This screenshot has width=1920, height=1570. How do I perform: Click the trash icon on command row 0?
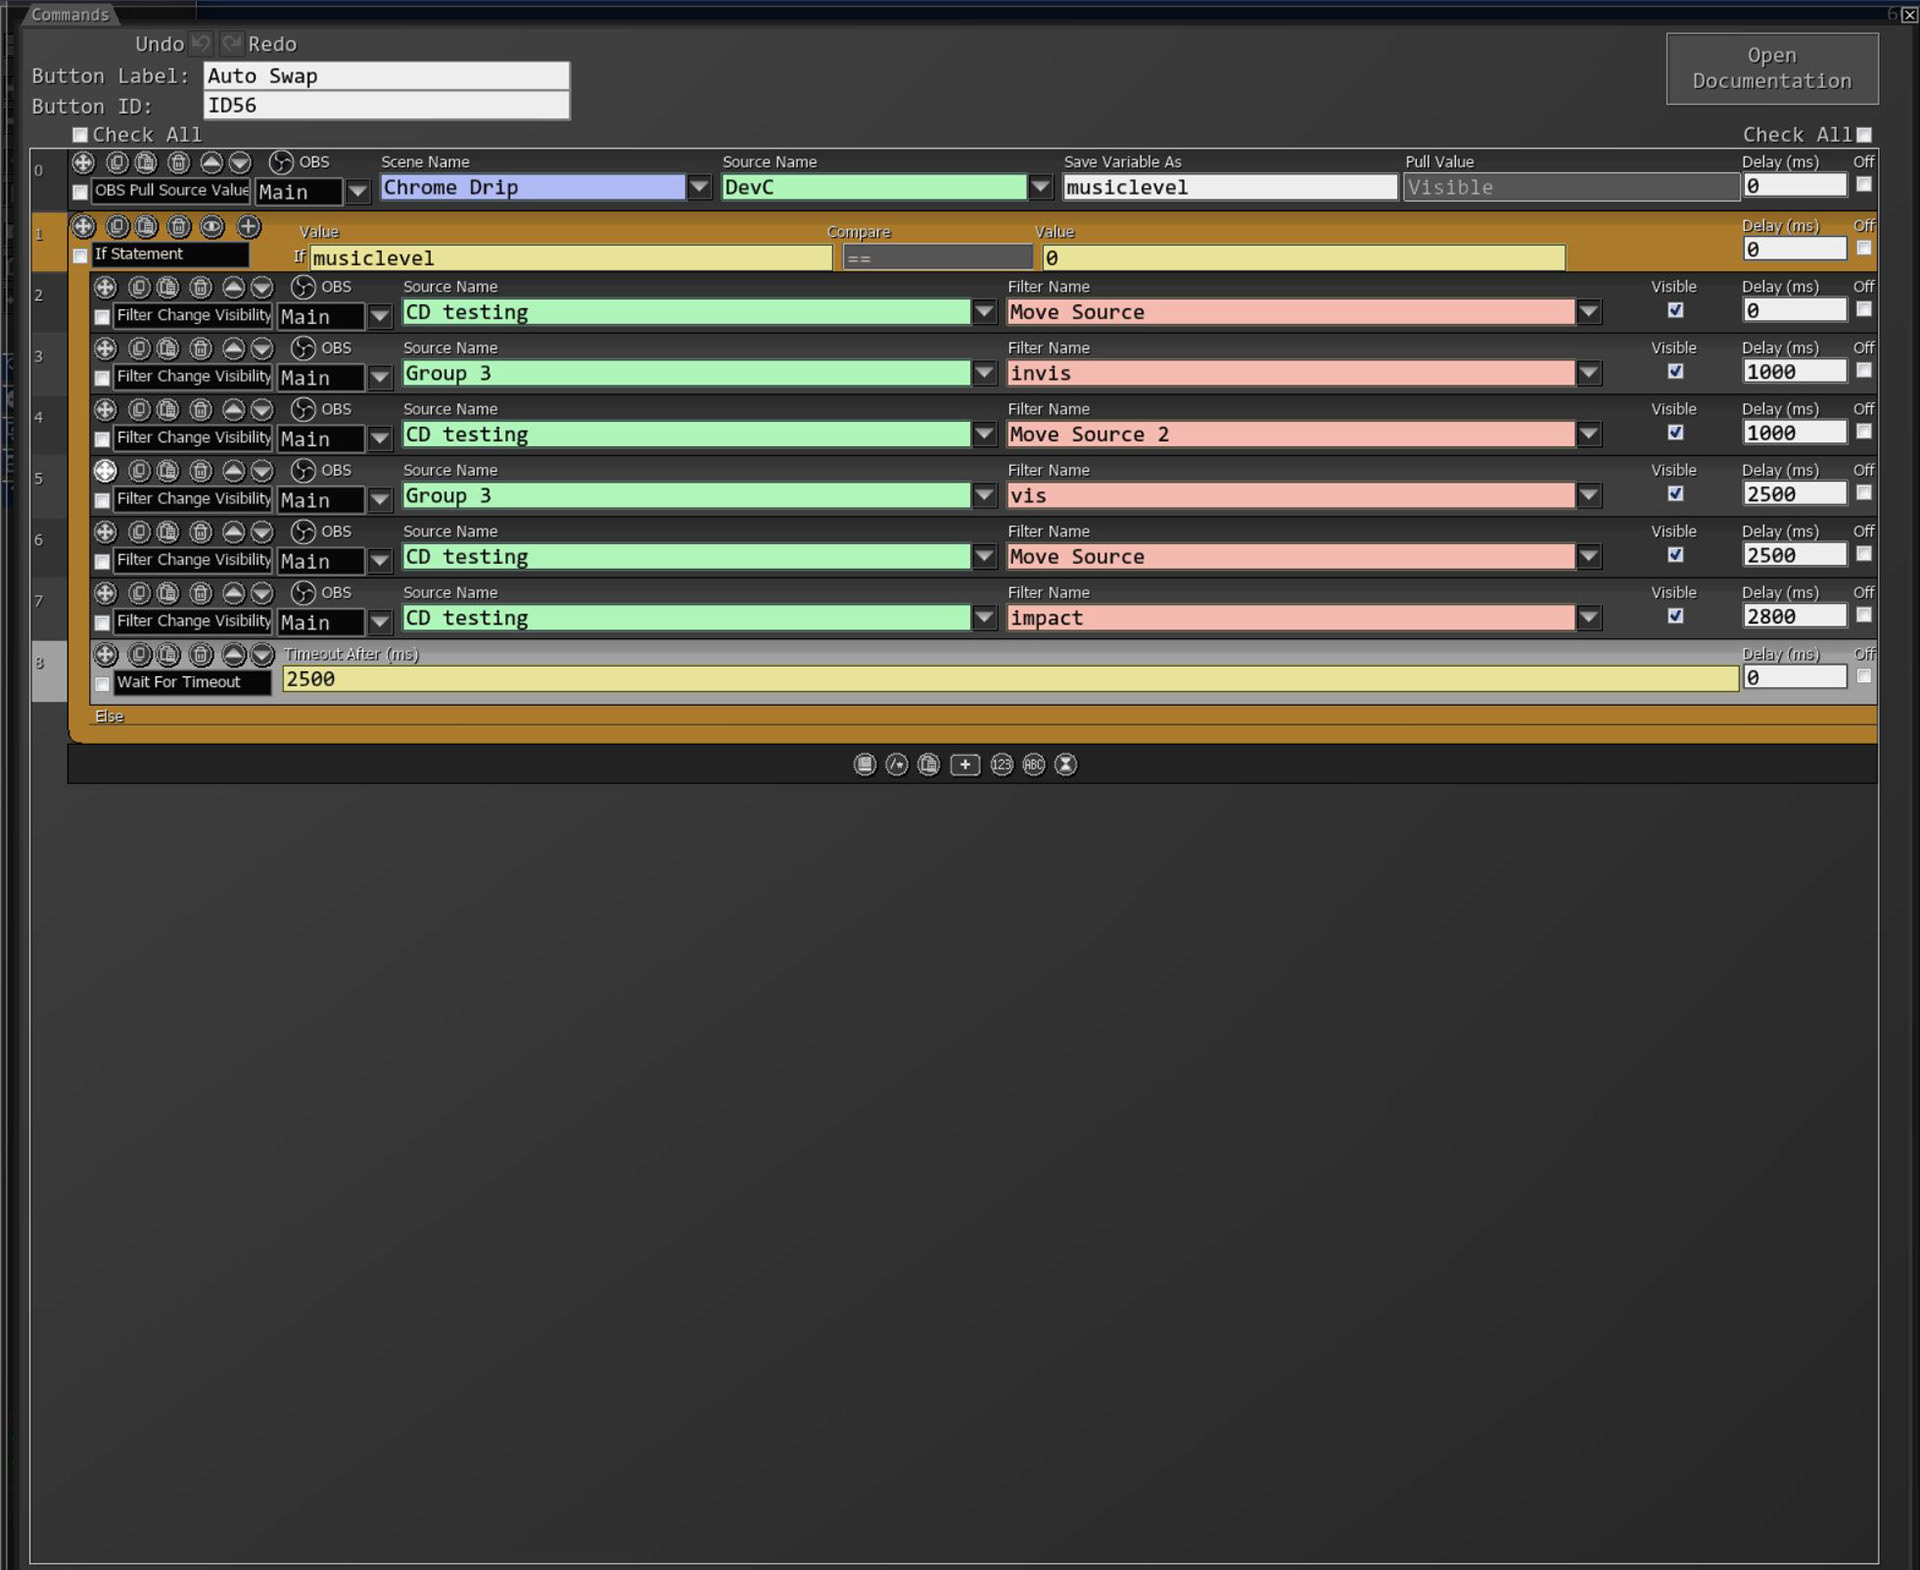179,162
